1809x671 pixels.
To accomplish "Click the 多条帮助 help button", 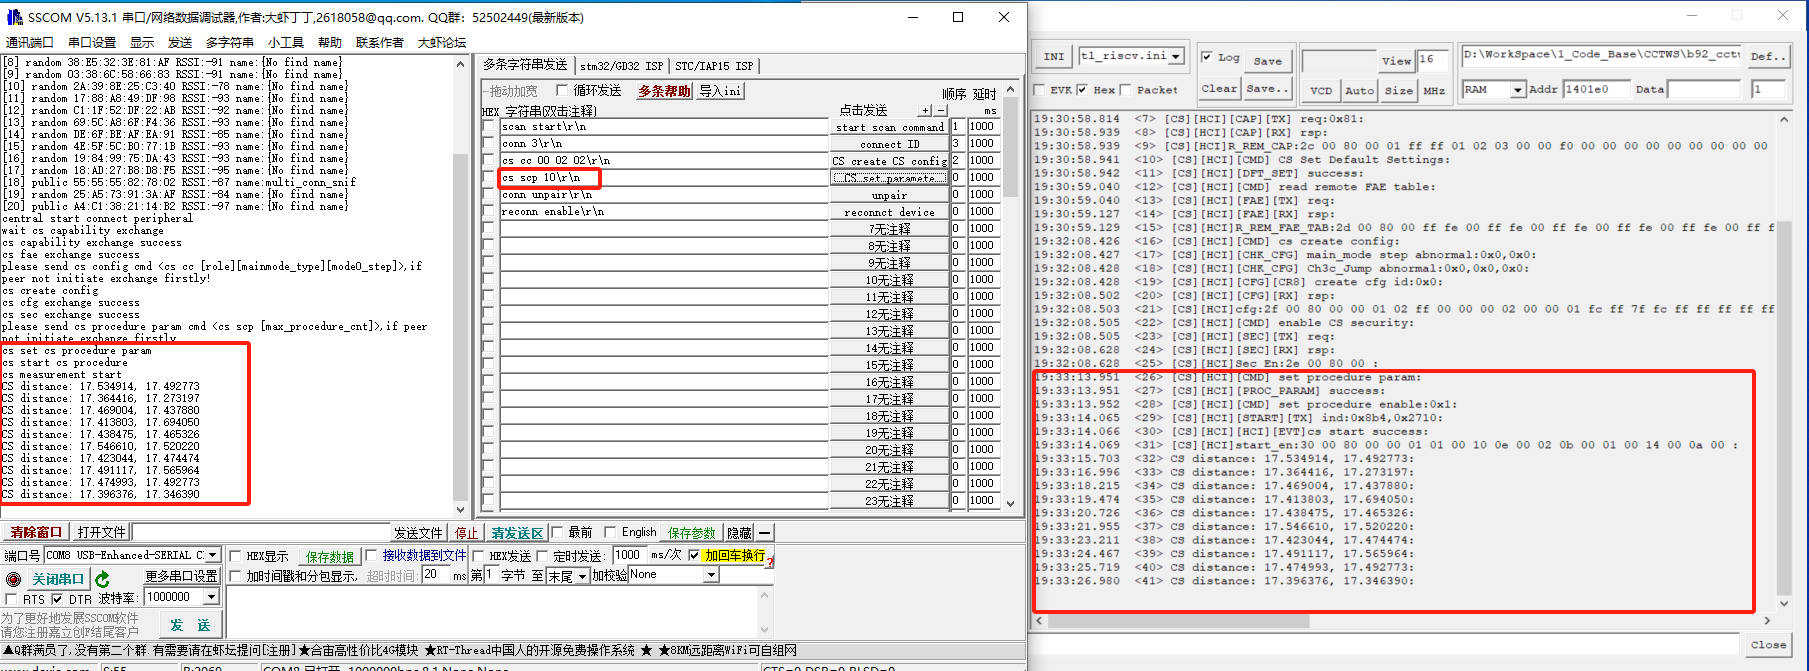I will point(664,91).
